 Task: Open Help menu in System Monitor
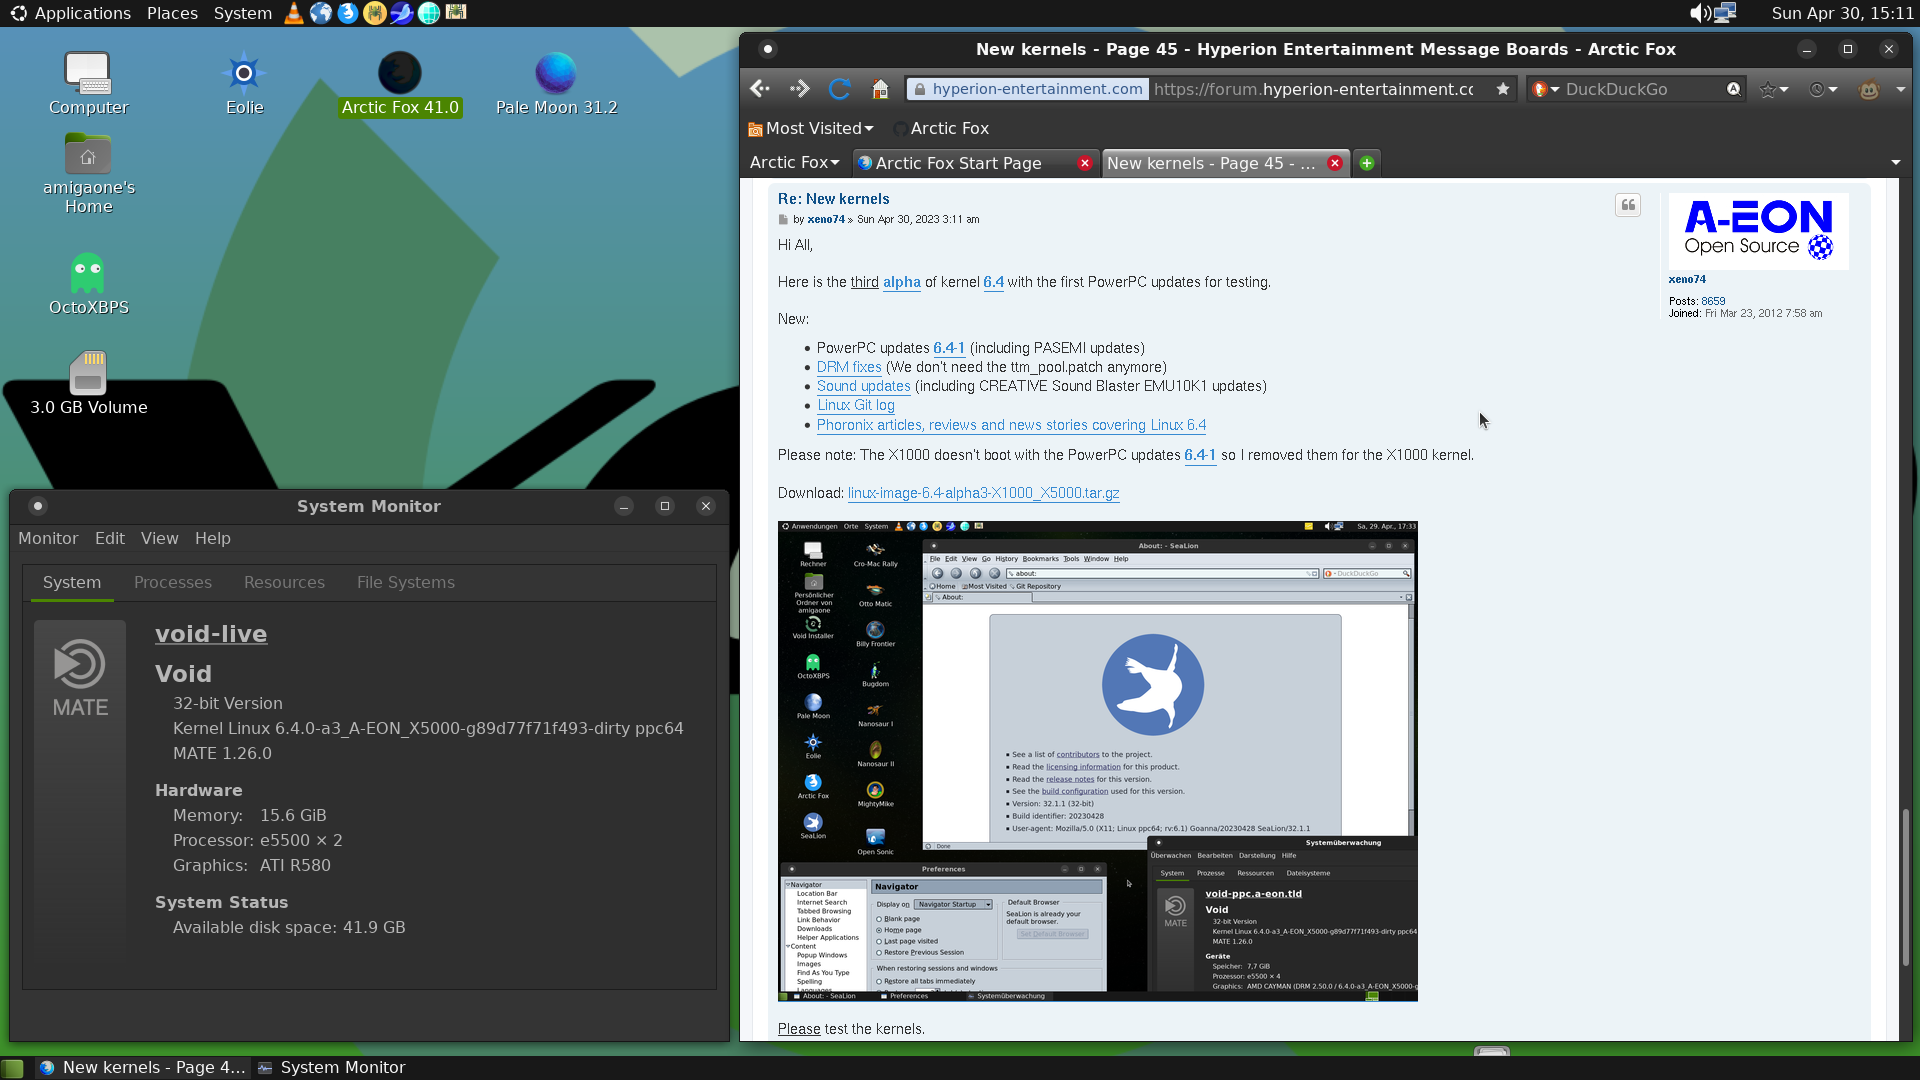(x=213, y=538)
